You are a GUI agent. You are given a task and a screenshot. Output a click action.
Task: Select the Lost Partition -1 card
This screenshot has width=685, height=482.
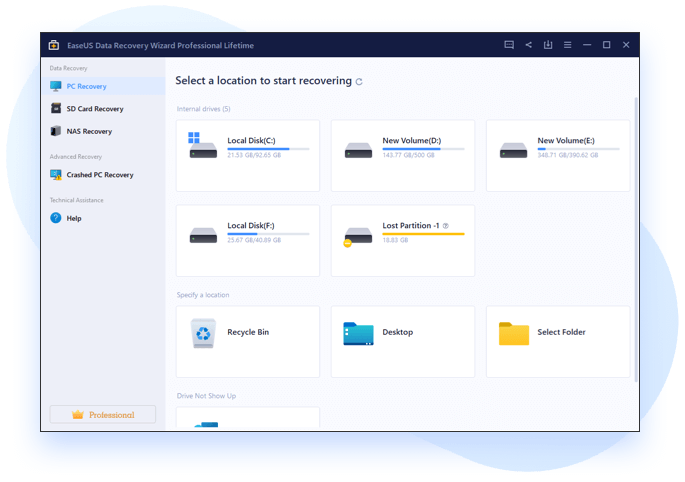(403, 241)
